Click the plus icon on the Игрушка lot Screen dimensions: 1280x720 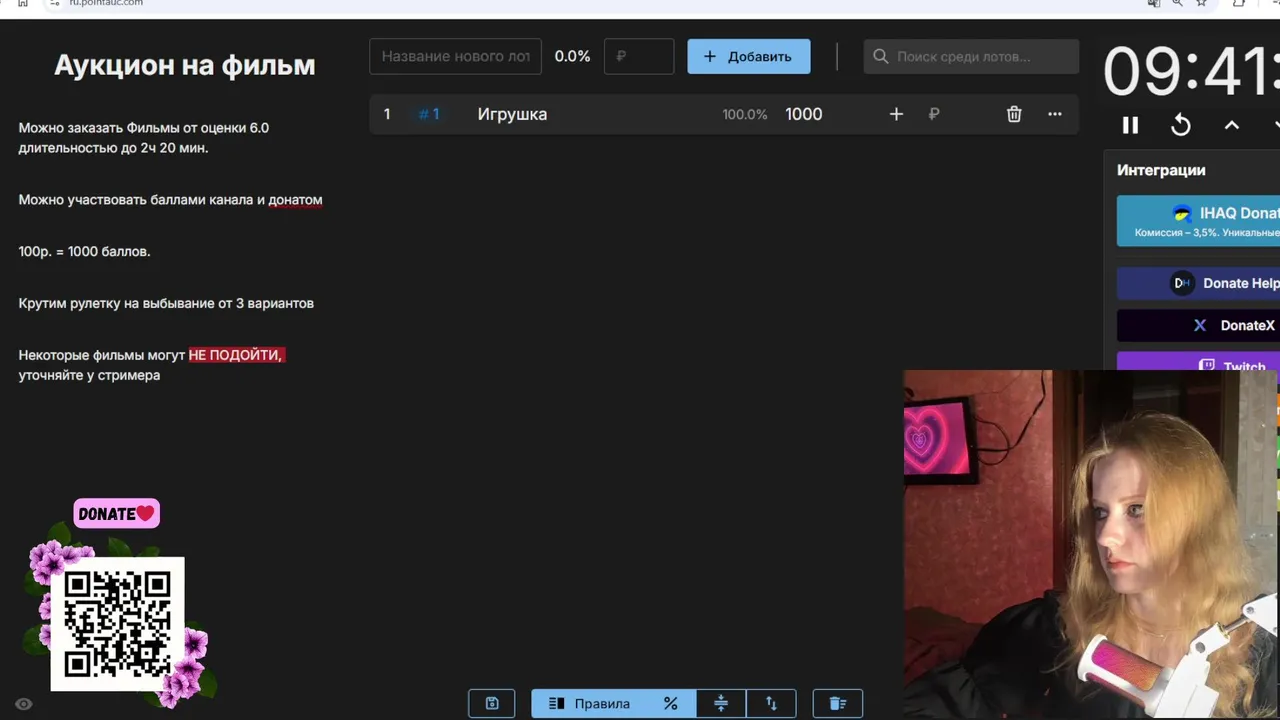click(896, 114)
